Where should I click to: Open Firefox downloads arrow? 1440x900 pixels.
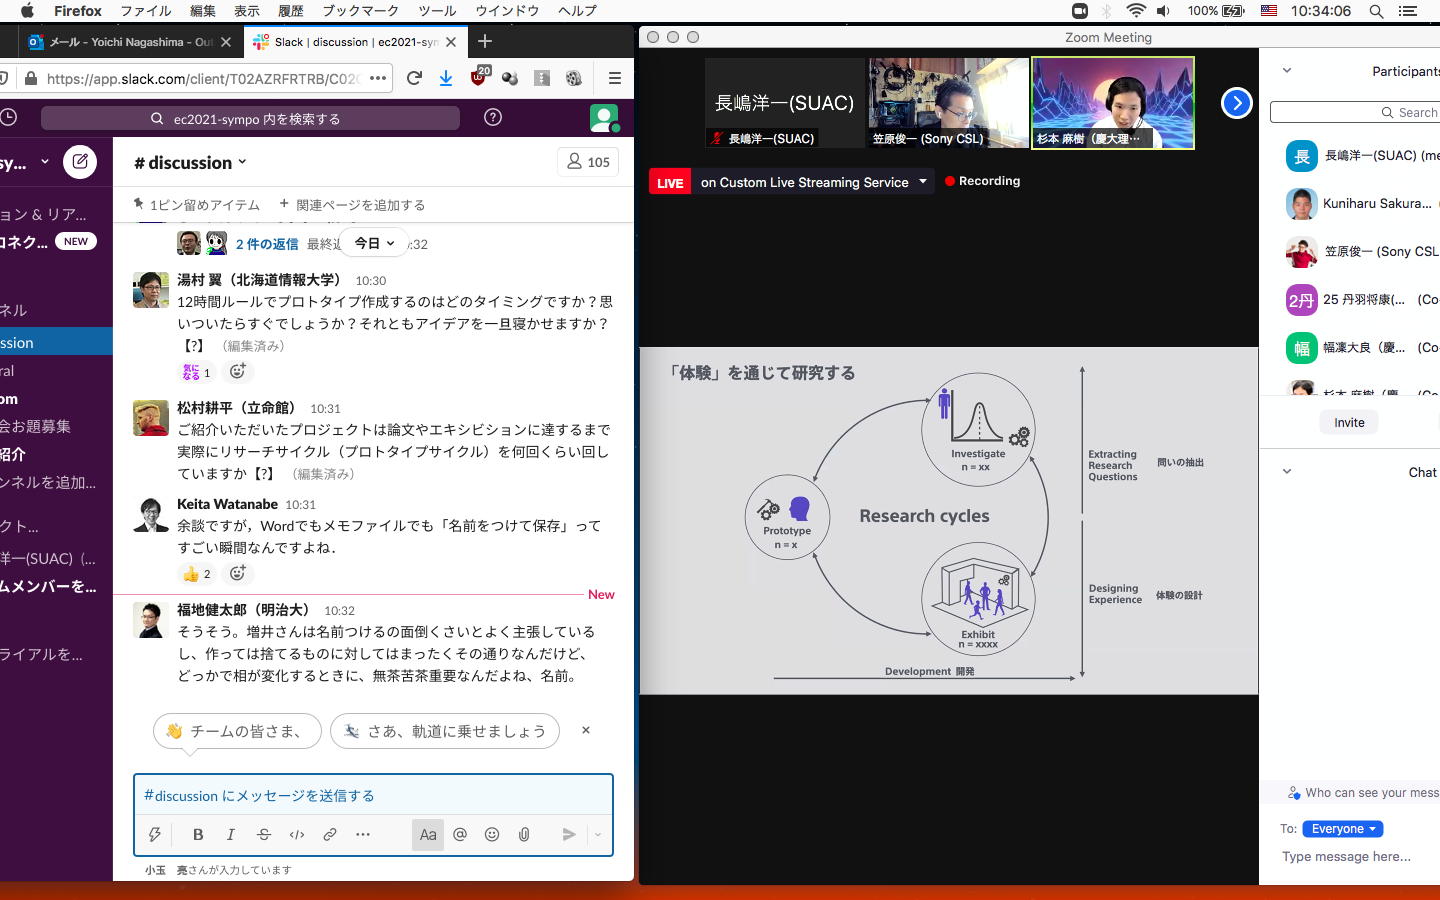446,78
